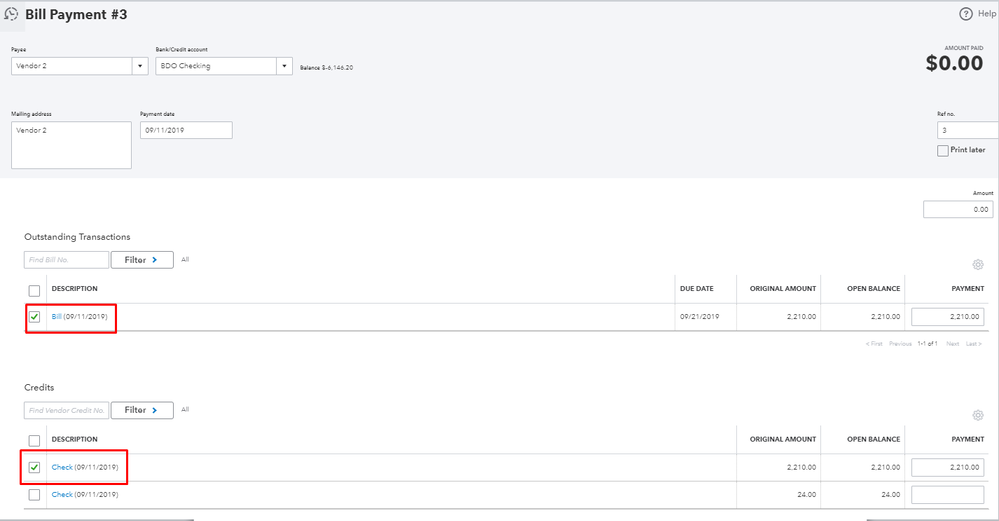The width and height of the screenshot is (999, 521).
Task: Expand the Payee dropdown arrow
Action: pyautogui.click(x=139, y=66)
